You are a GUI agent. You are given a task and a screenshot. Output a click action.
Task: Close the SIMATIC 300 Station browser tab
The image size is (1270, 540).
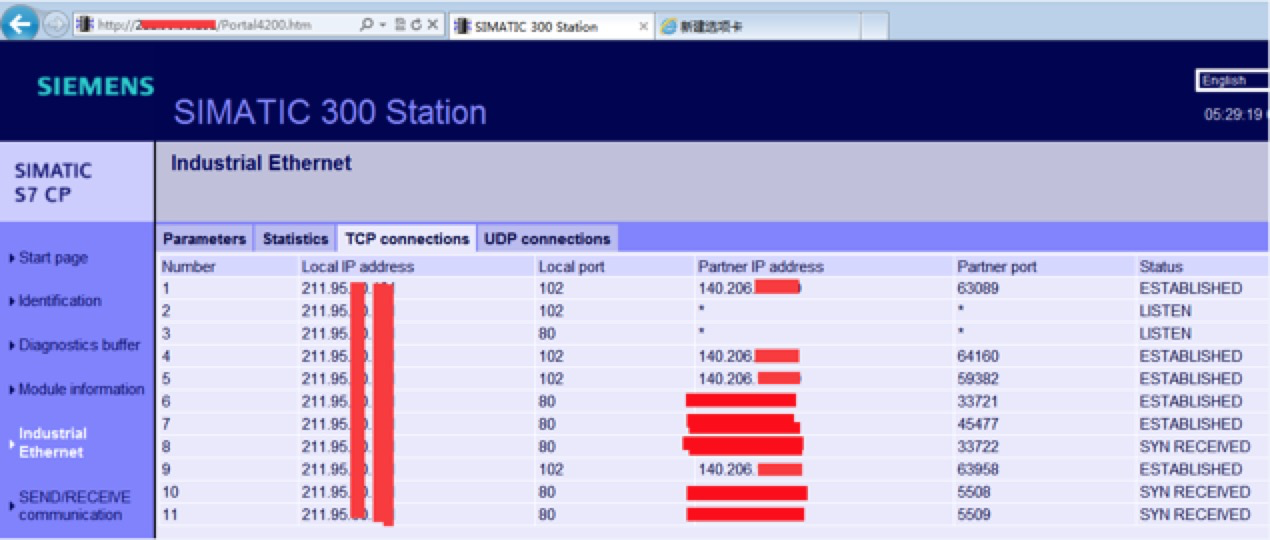pos(643,27)
